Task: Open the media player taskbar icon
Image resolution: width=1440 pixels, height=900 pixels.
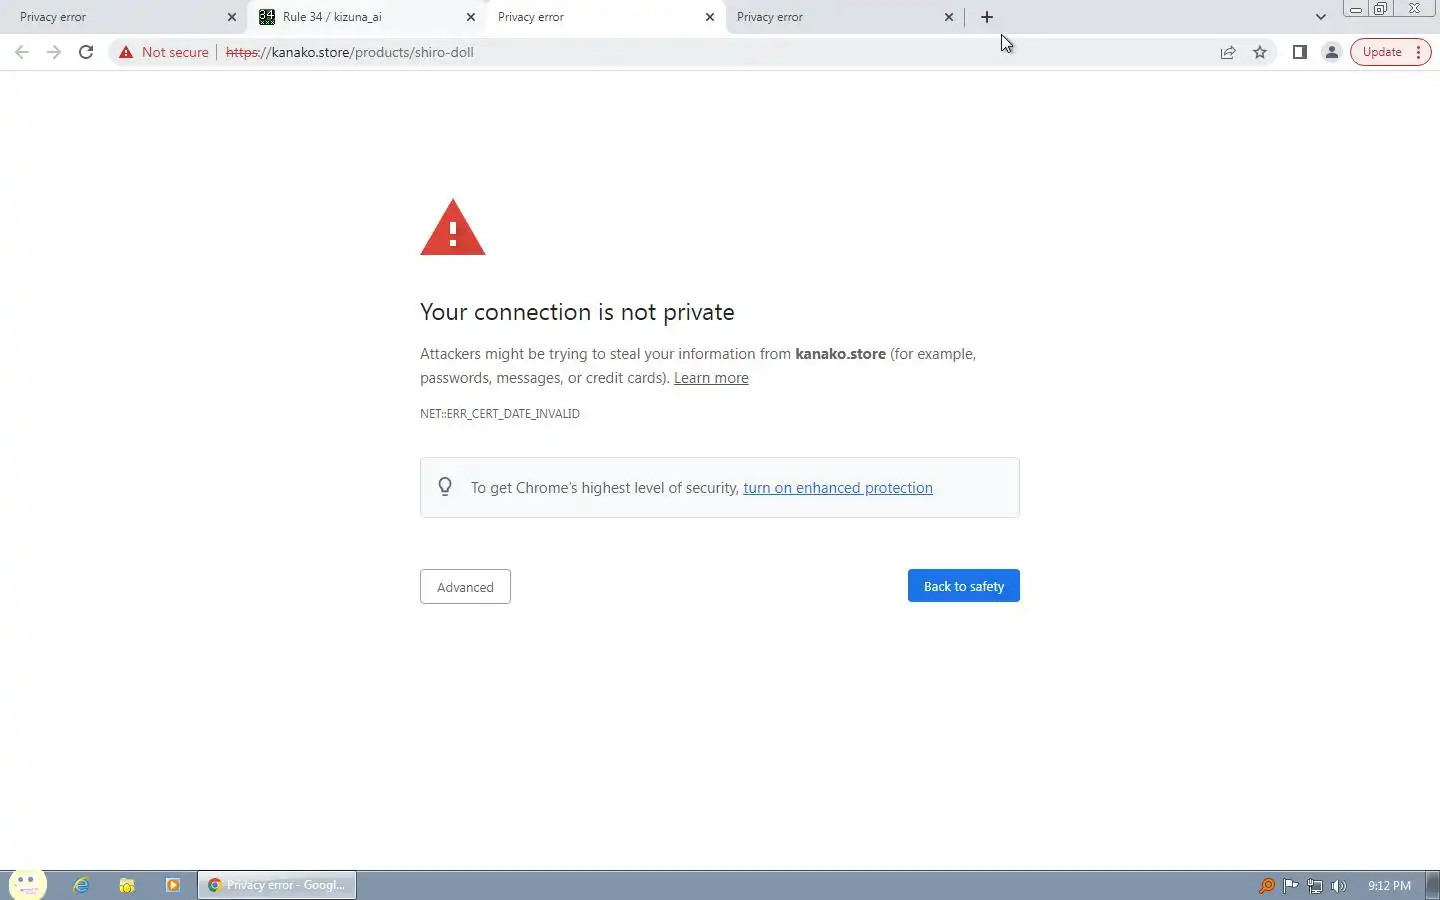Action: point(173,885)
